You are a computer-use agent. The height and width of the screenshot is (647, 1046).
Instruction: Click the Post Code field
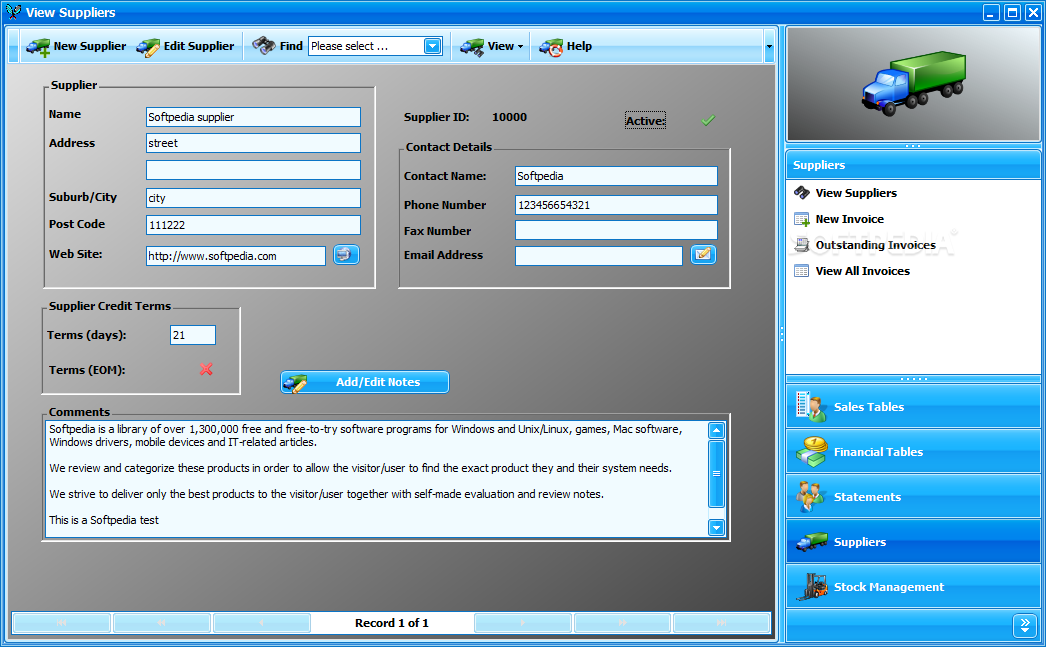pos(253,225)
